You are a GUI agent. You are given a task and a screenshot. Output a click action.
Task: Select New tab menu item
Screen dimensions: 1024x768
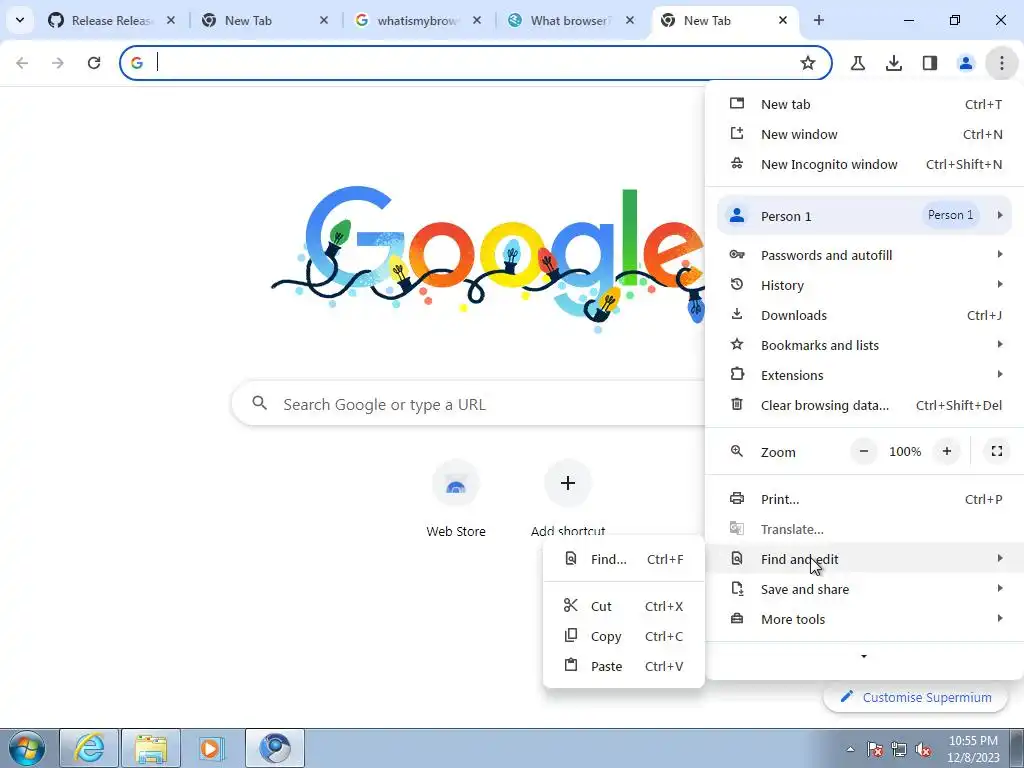coord(865,104)
